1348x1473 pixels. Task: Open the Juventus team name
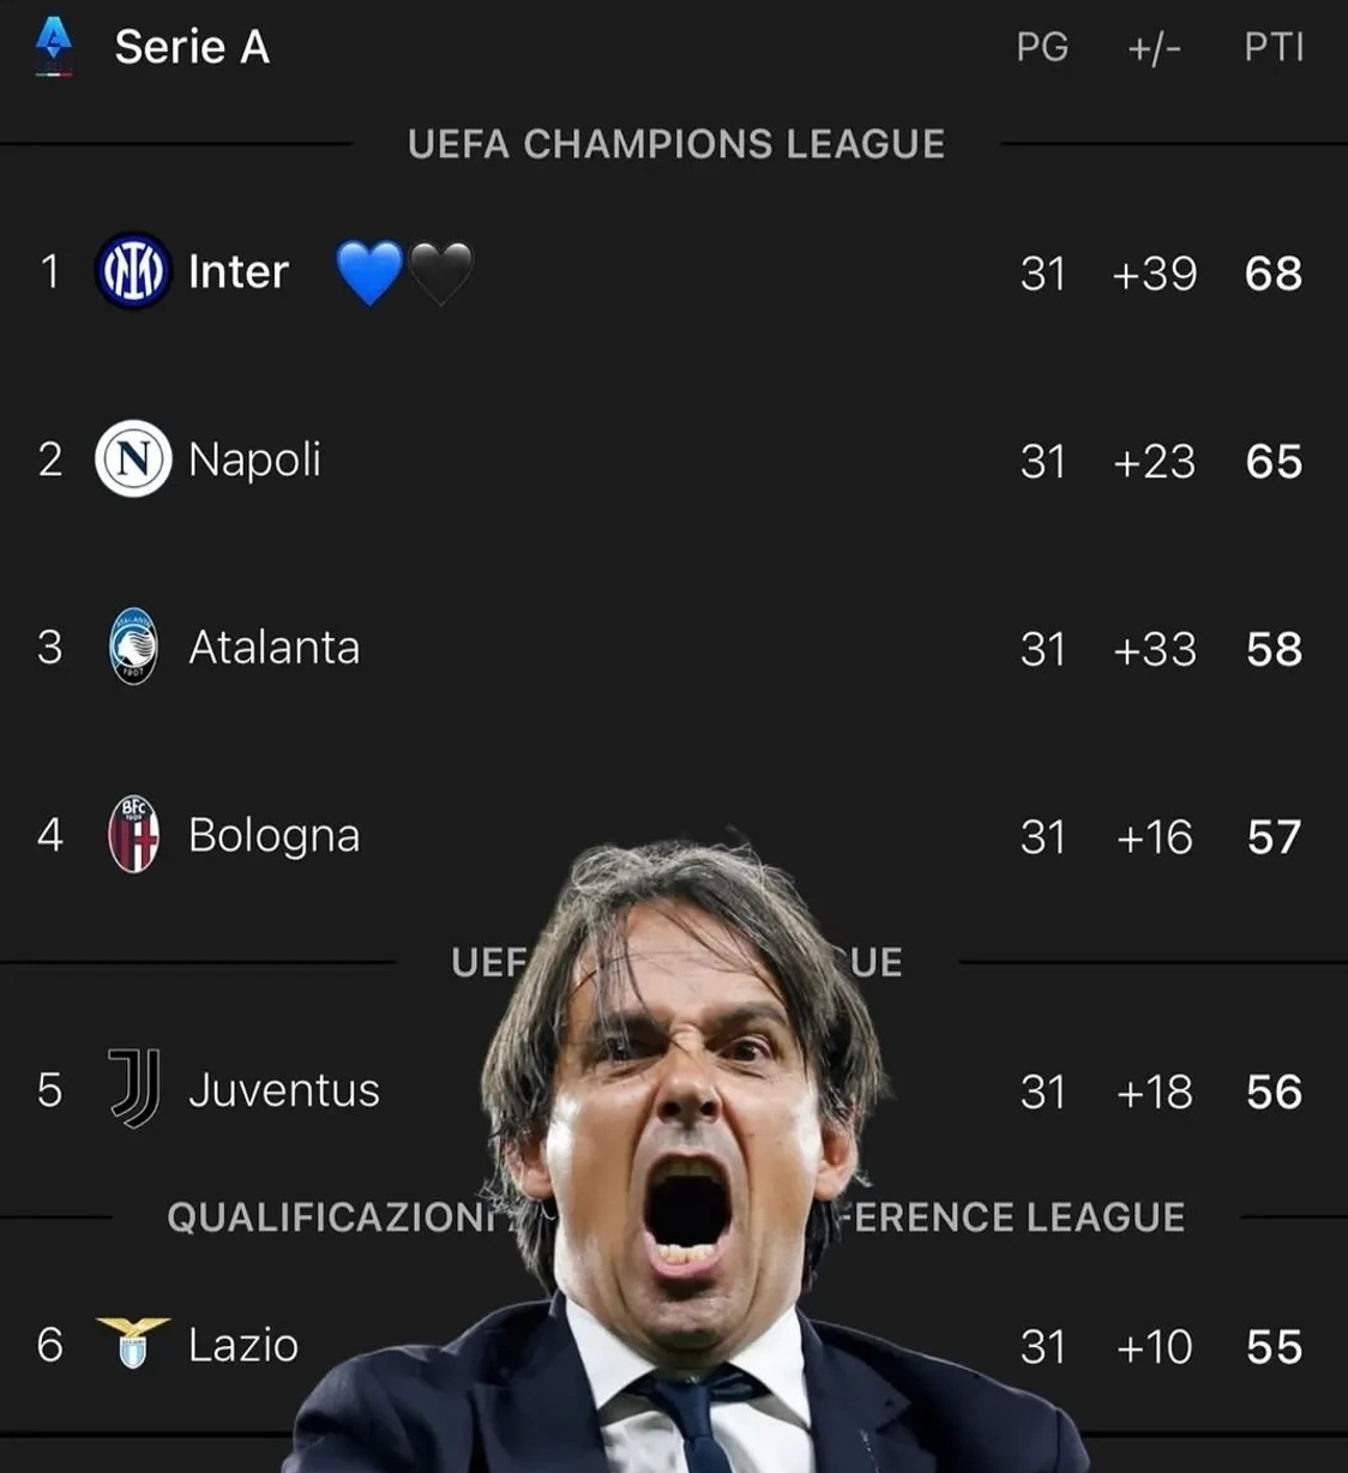coord(284,1089)
